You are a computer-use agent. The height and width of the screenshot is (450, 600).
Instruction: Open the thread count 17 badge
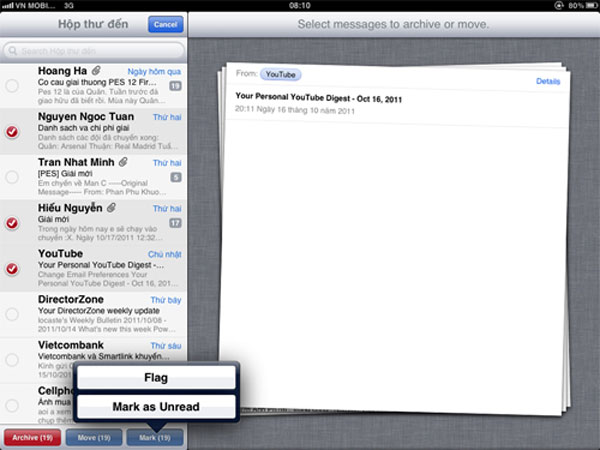175,223
